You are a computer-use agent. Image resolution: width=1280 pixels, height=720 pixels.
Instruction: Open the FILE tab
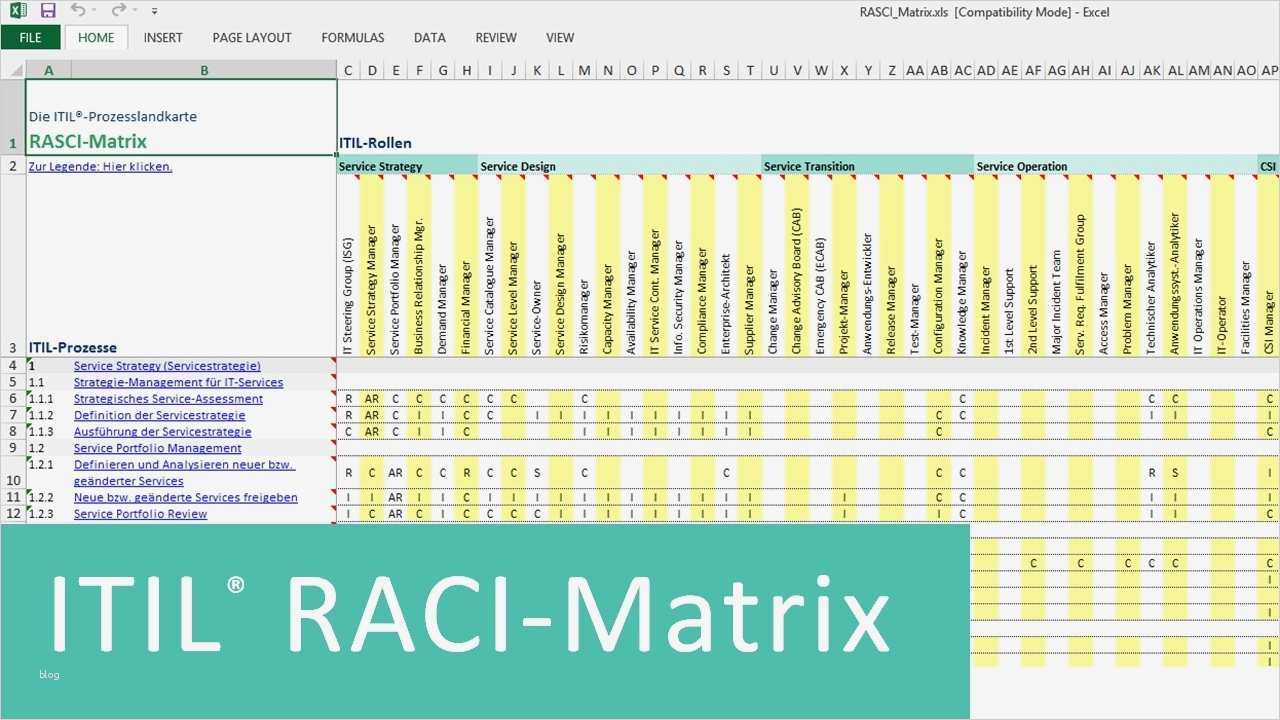click(30, 38)
